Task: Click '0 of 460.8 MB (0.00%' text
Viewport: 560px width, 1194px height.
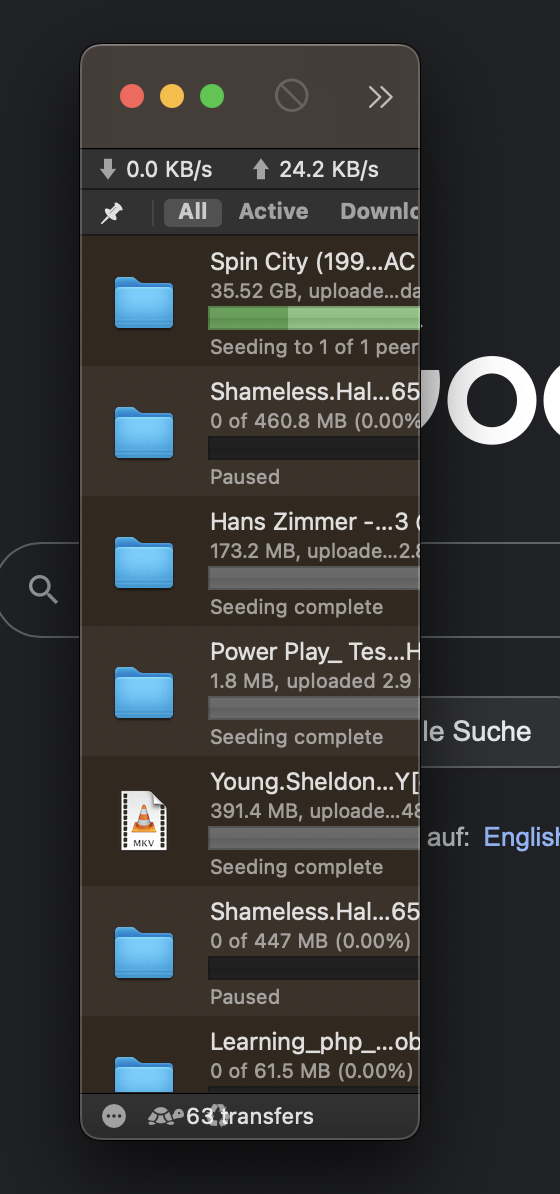Action: [x=314, y=420]
